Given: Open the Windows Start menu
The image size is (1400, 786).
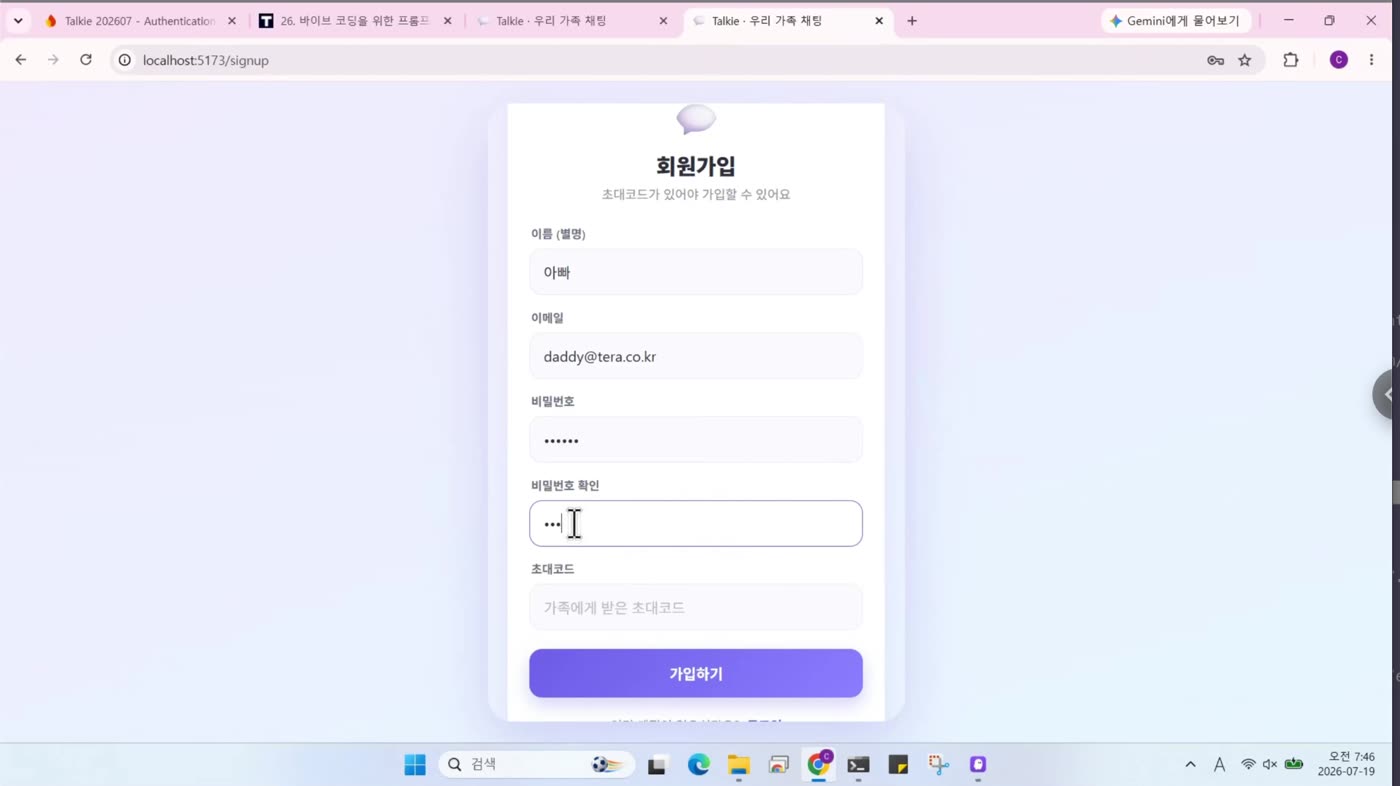Looking at the screenshot, I should coord(415,765).
